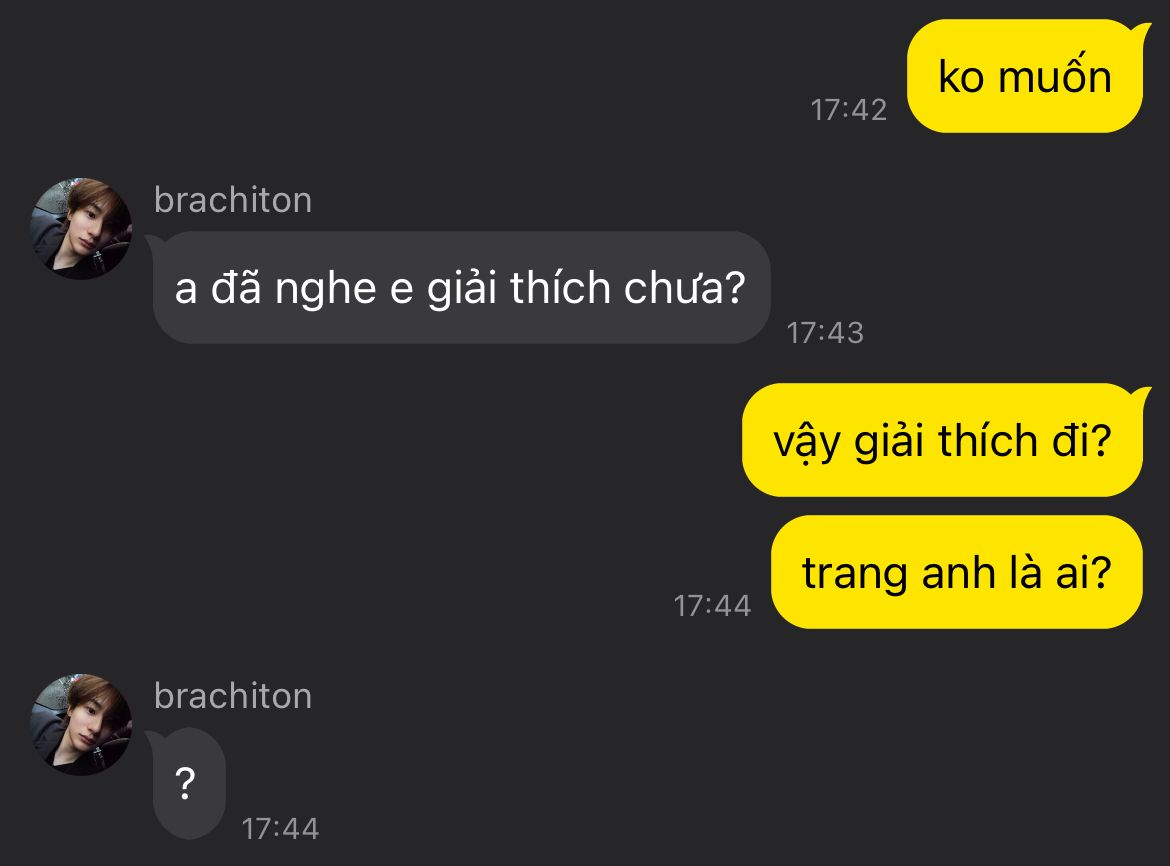The height and width of the screenshot is (866, 1170).
Task: Tap brachiton's profile picture above the "?" message
Action: click(81, 725)
